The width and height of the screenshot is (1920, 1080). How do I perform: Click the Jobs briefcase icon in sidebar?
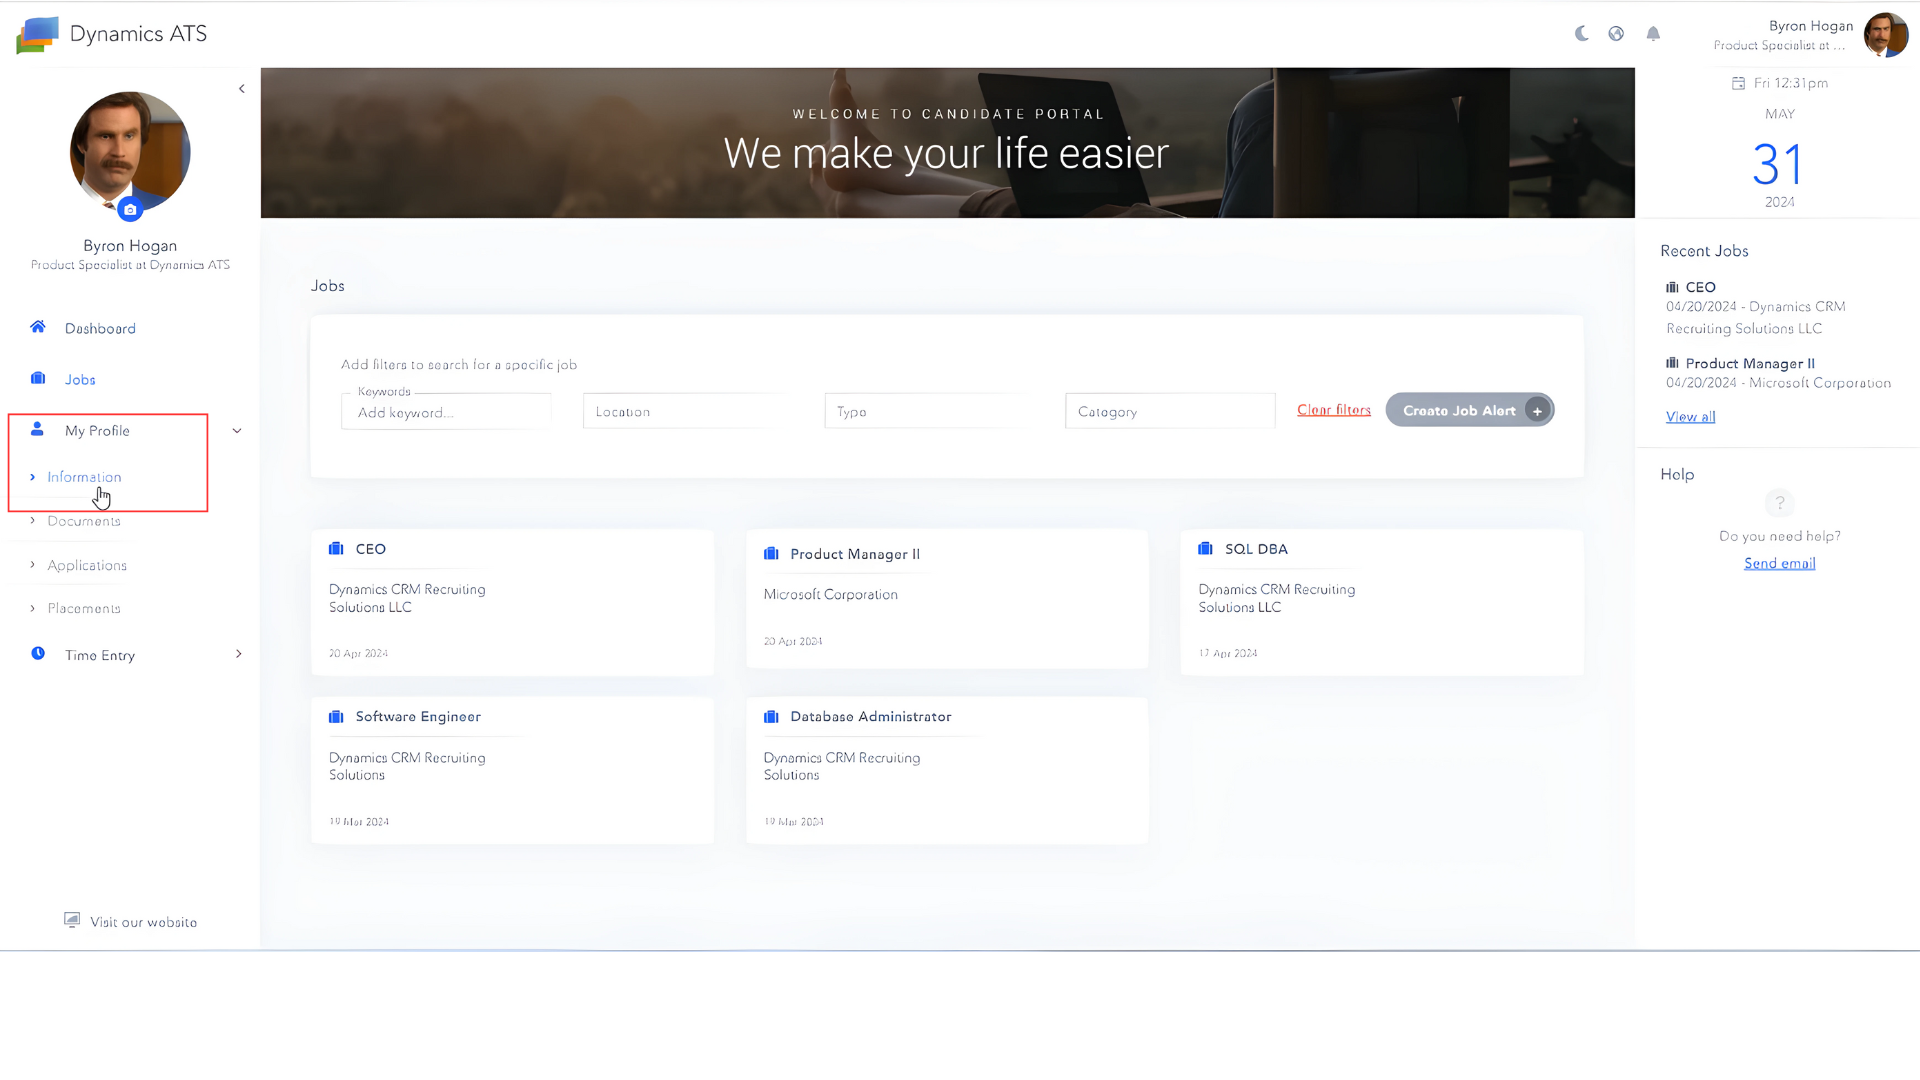[x=38, y=378]
